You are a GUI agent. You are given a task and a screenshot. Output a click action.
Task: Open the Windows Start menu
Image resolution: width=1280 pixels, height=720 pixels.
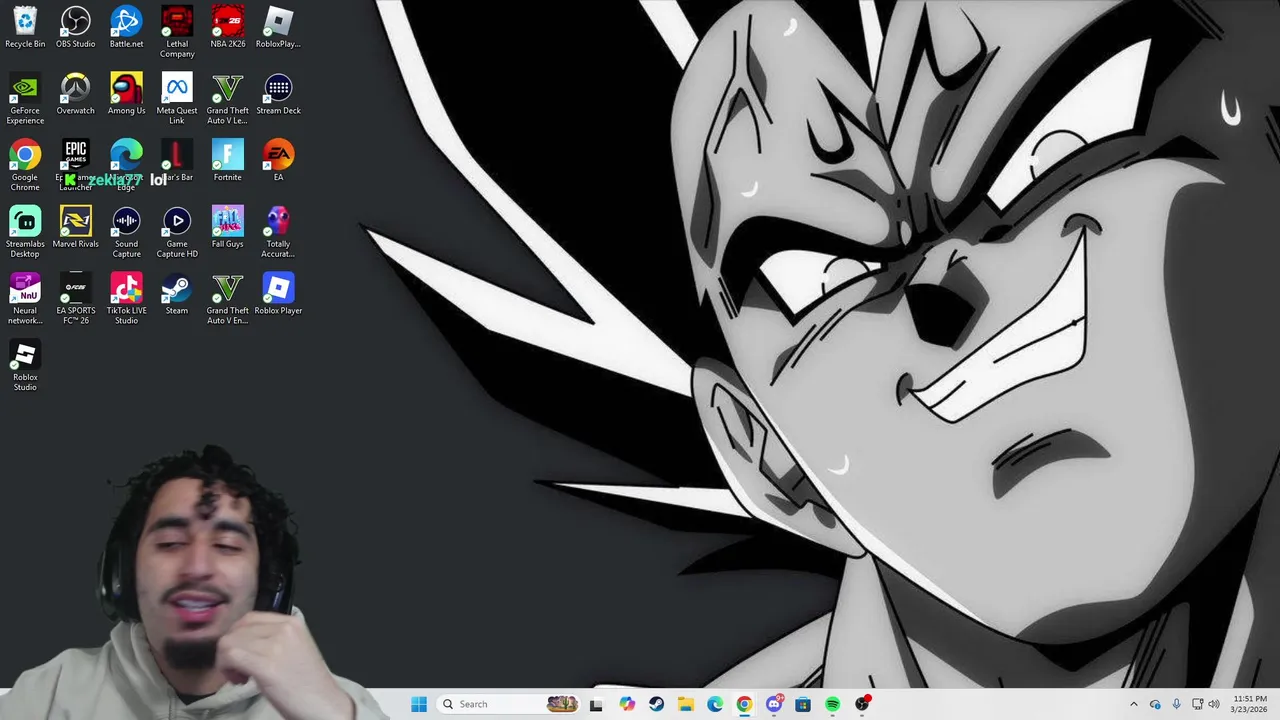pos(419,704)
